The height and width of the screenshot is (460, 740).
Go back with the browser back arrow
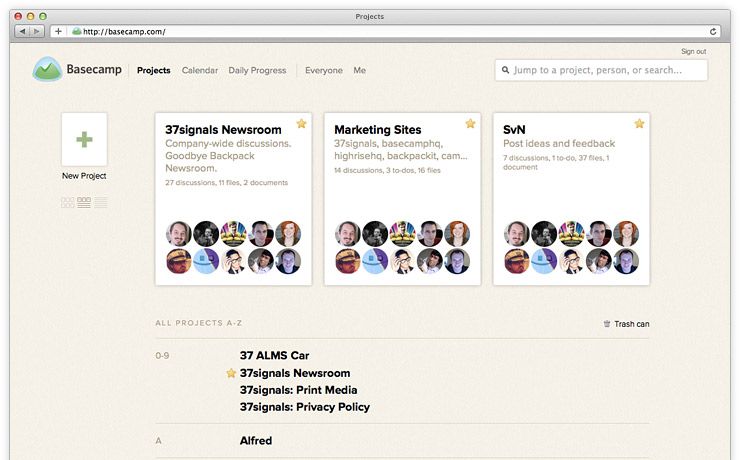point(22,32)
